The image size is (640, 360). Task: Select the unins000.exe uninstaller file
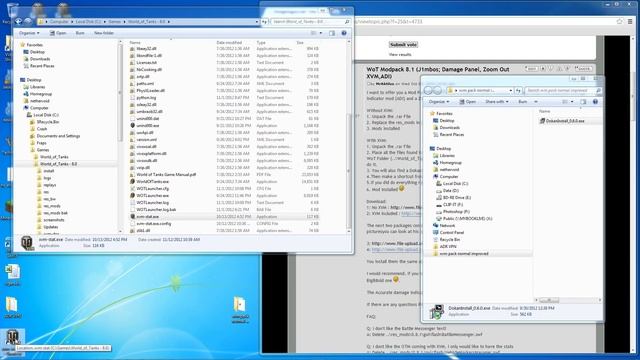[x=147, y=126]
